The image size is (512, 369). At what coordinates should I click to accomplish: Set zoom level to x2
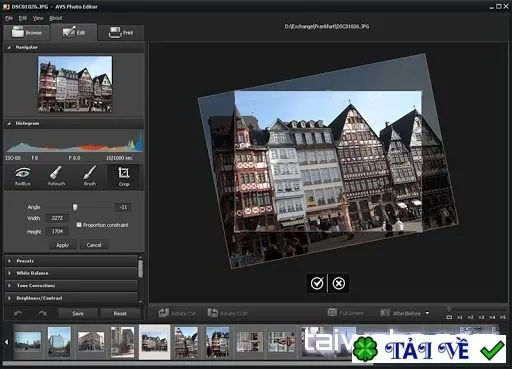[470, 317]
